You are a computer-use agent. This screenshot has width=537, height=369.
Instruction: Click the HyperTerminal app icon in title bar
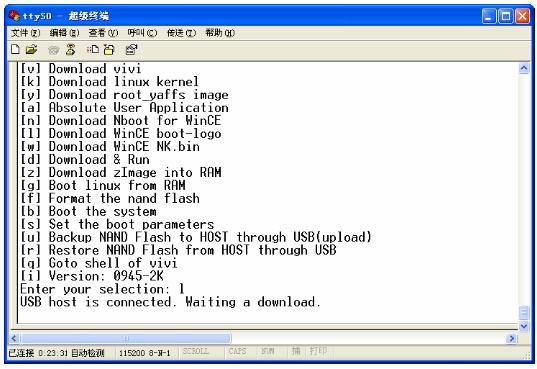[14, 15]
